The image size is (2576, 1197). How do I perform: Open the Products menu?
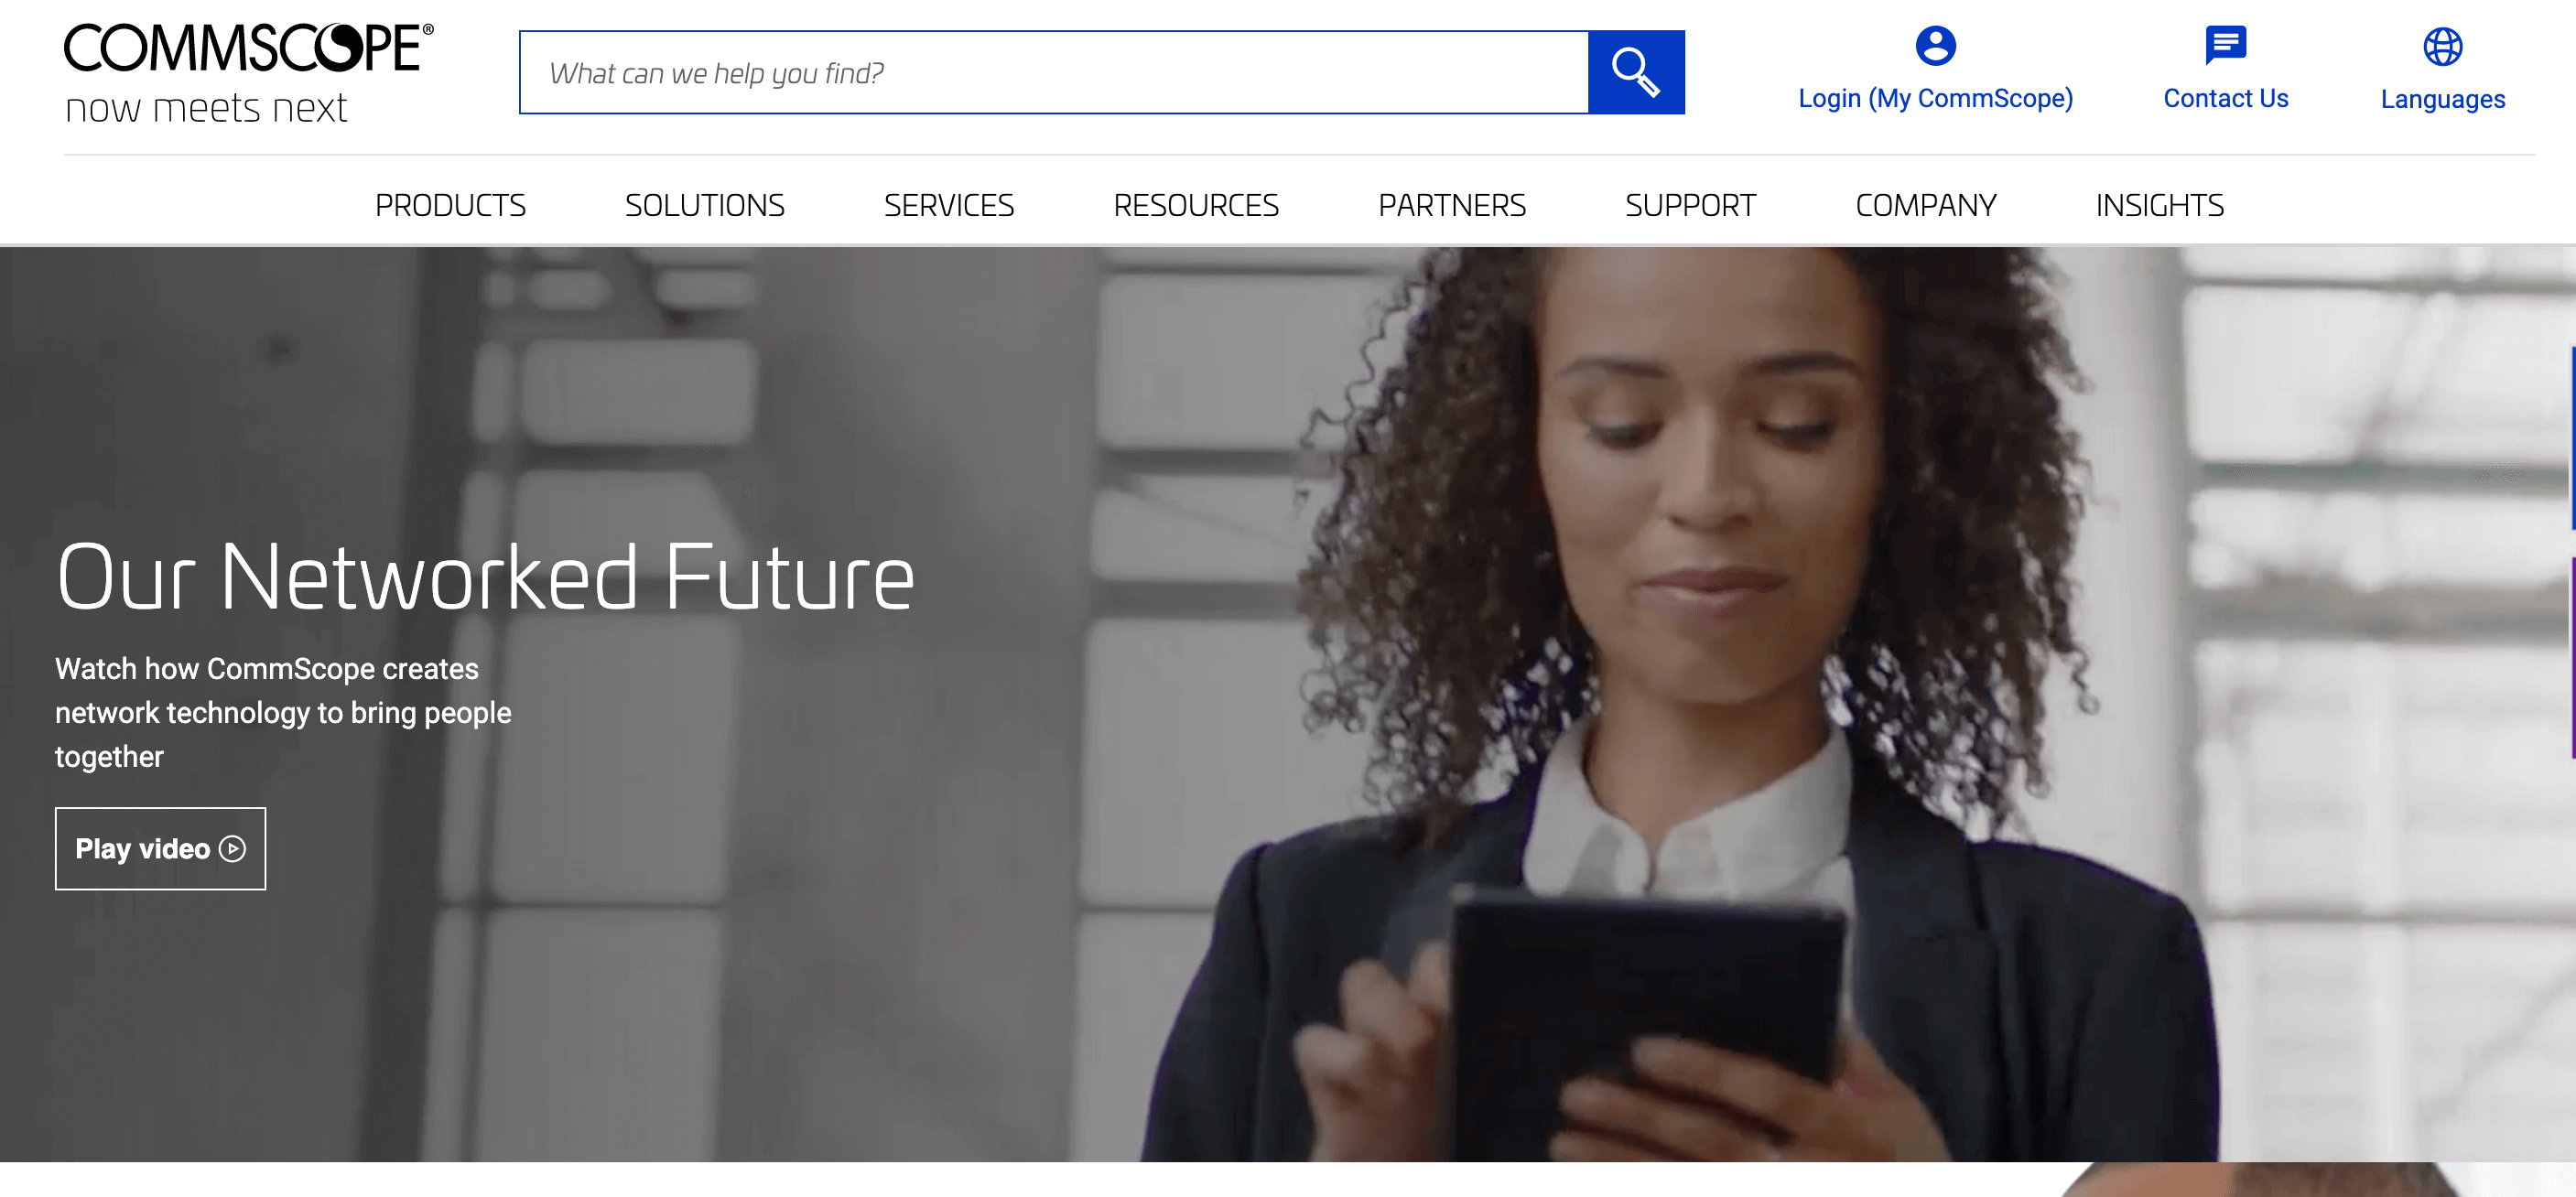click(450, 205)
